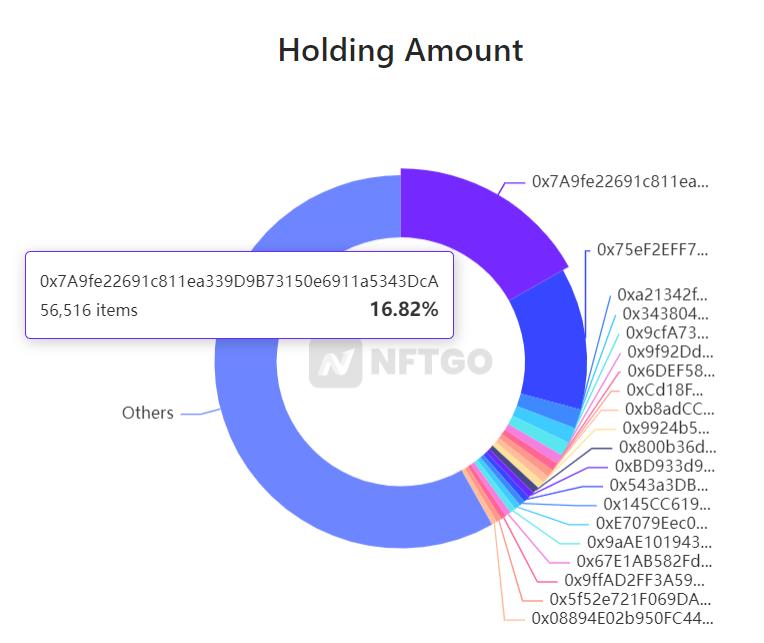This screenshot has width=764, height=643.
Task: Click the 0x9f92Dd... address label
Action: coord(670,352)
